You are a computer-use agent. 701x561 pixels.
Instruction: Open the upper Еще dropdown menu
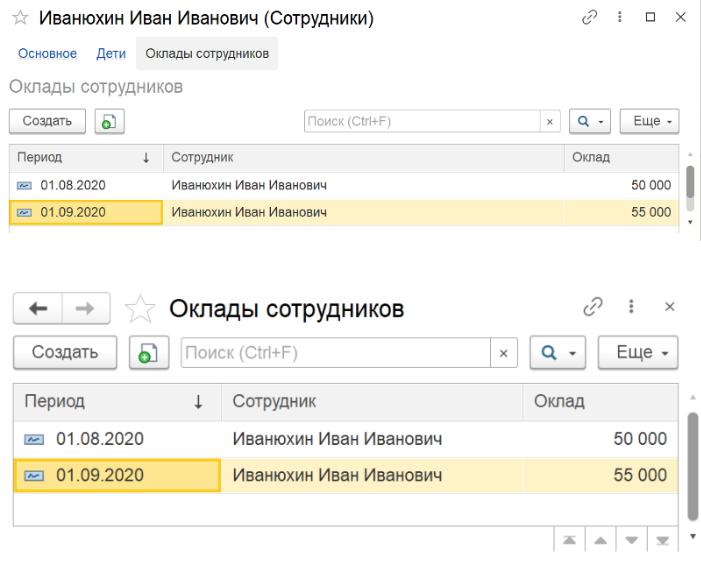click(649, 121)
